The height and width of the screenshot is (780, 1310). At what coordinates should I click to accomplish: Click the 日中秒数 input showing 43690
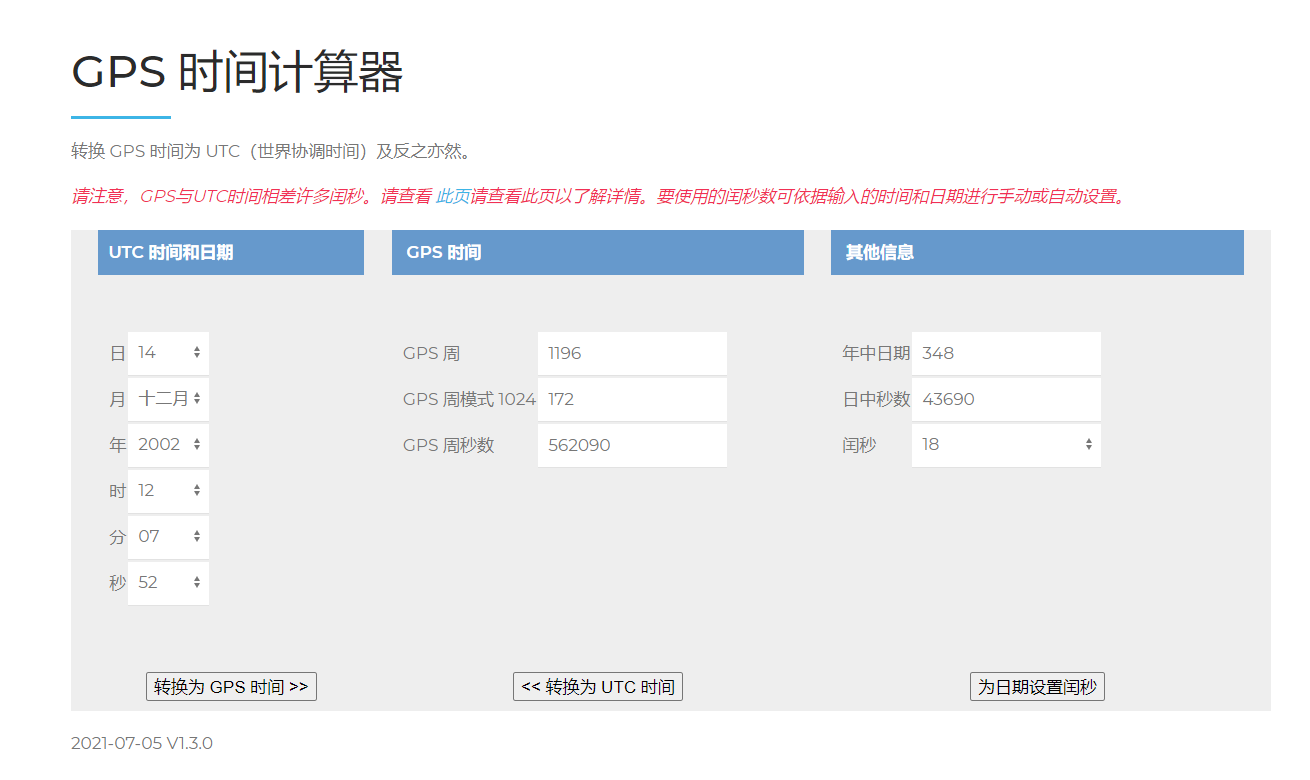tap(1005, 399)
